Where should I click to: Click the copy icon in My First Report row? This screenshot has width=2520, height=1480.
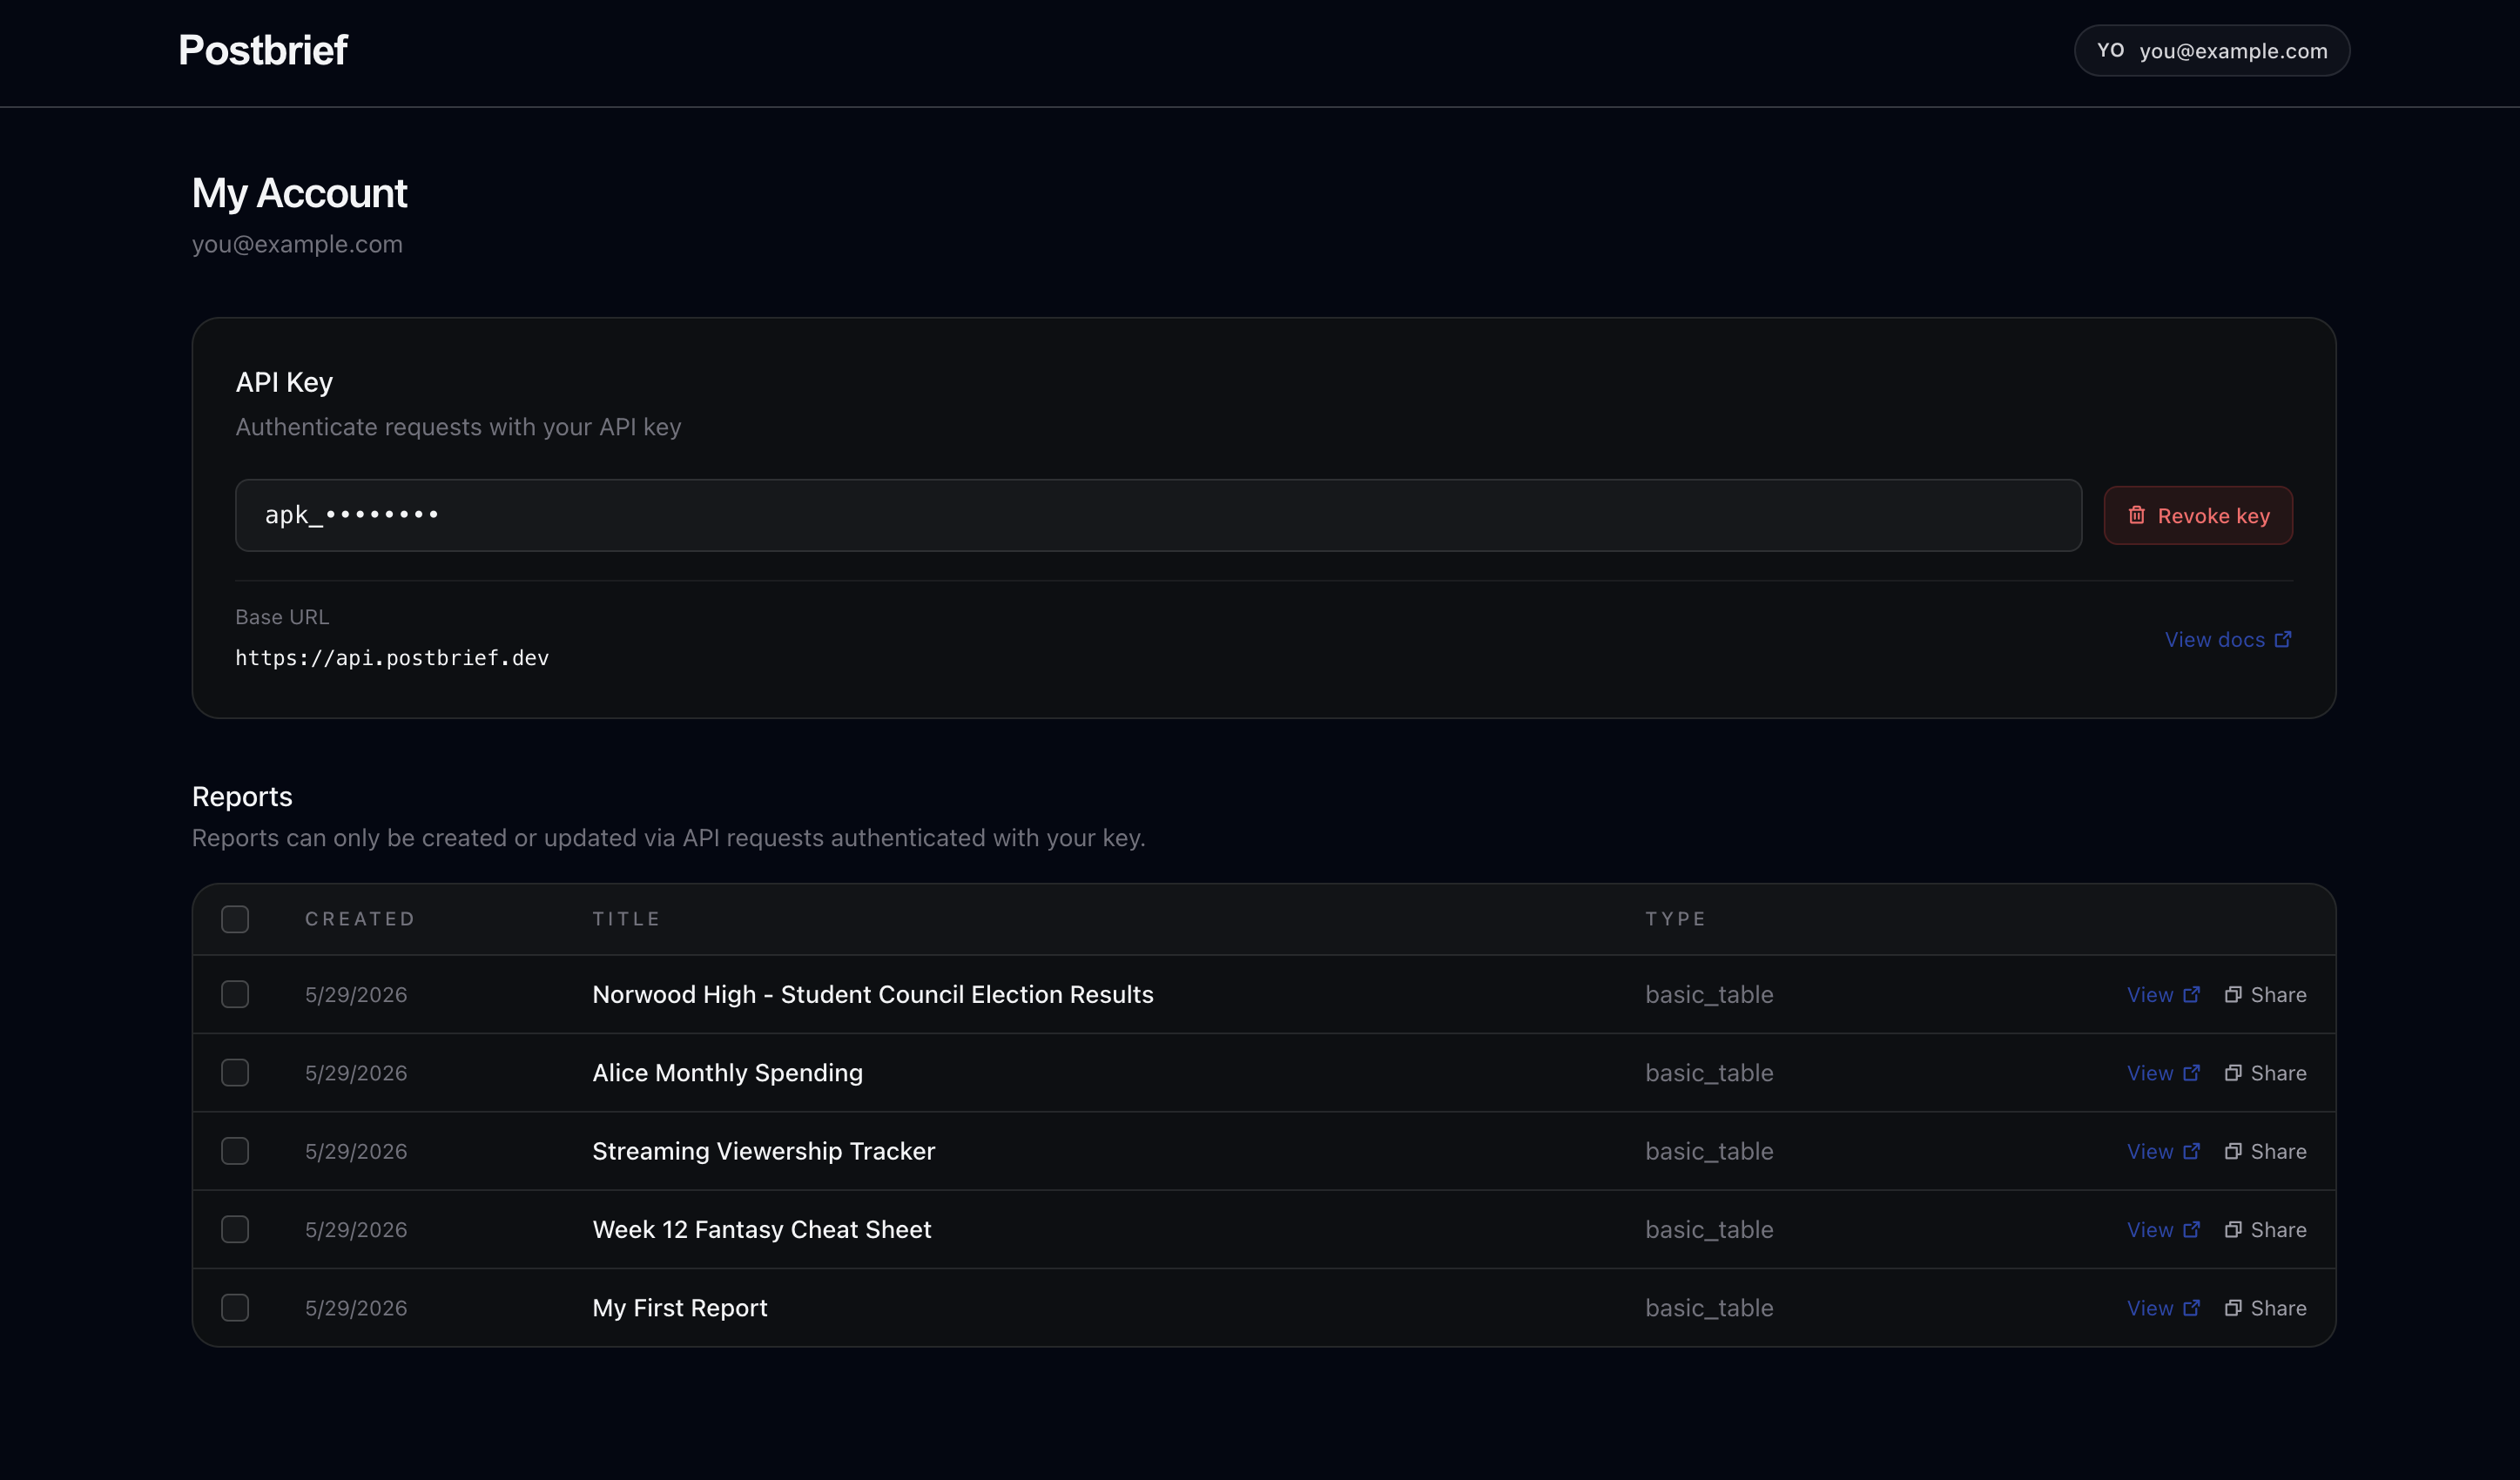(x=2232, y=1308)
